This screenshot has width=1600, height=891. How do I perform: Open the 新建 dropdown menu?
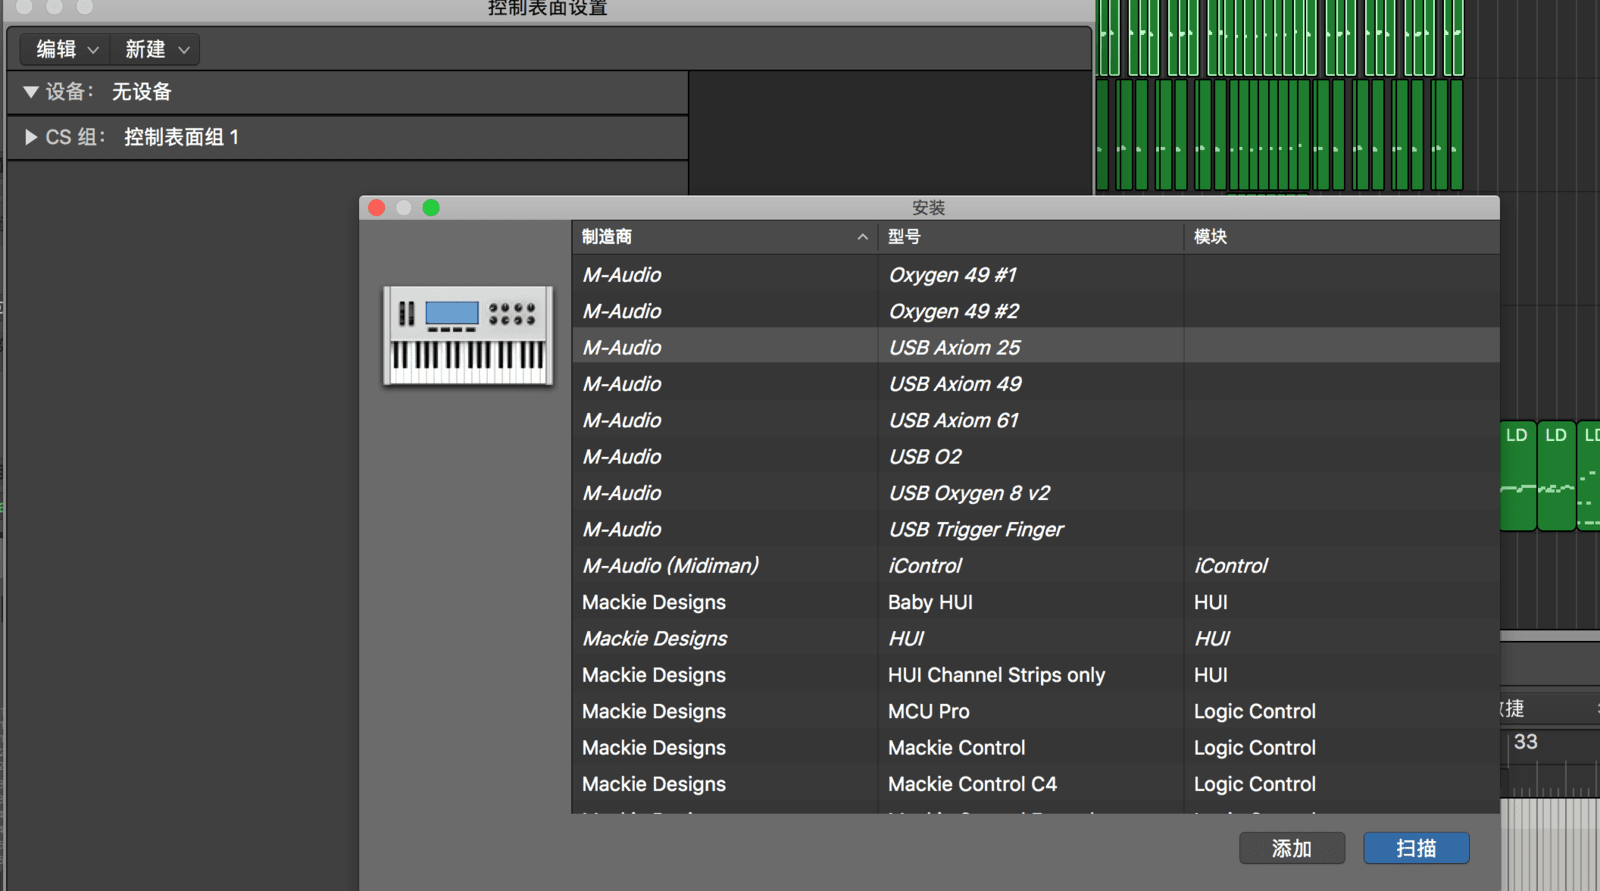(x=156, y=49)
